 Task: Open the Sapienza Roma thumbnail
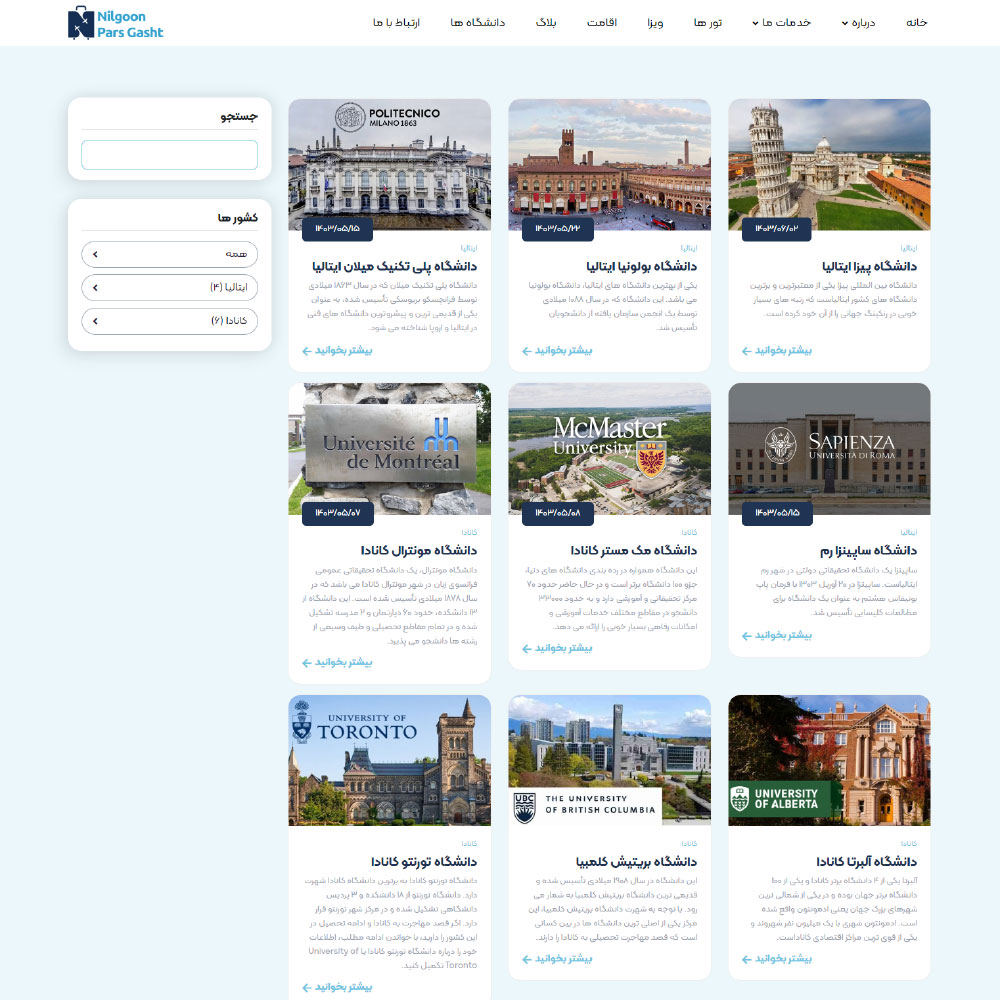[x=829, y=449]
